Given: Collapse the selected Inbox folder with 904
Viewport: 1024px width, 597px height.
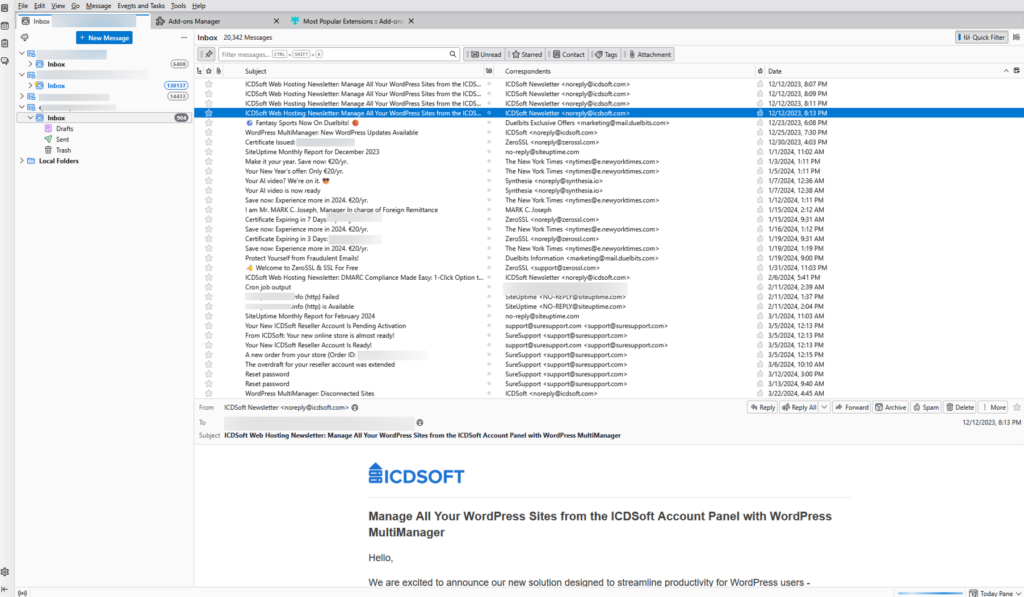Looking at the screenshot, I should click(x=30, y=118).
